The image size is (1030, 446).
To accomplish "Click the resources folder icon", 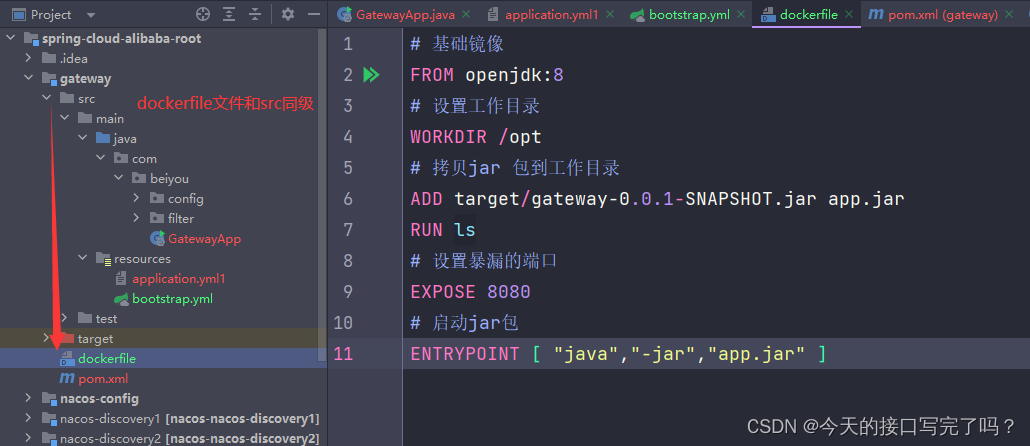I will tap(103, 259).
